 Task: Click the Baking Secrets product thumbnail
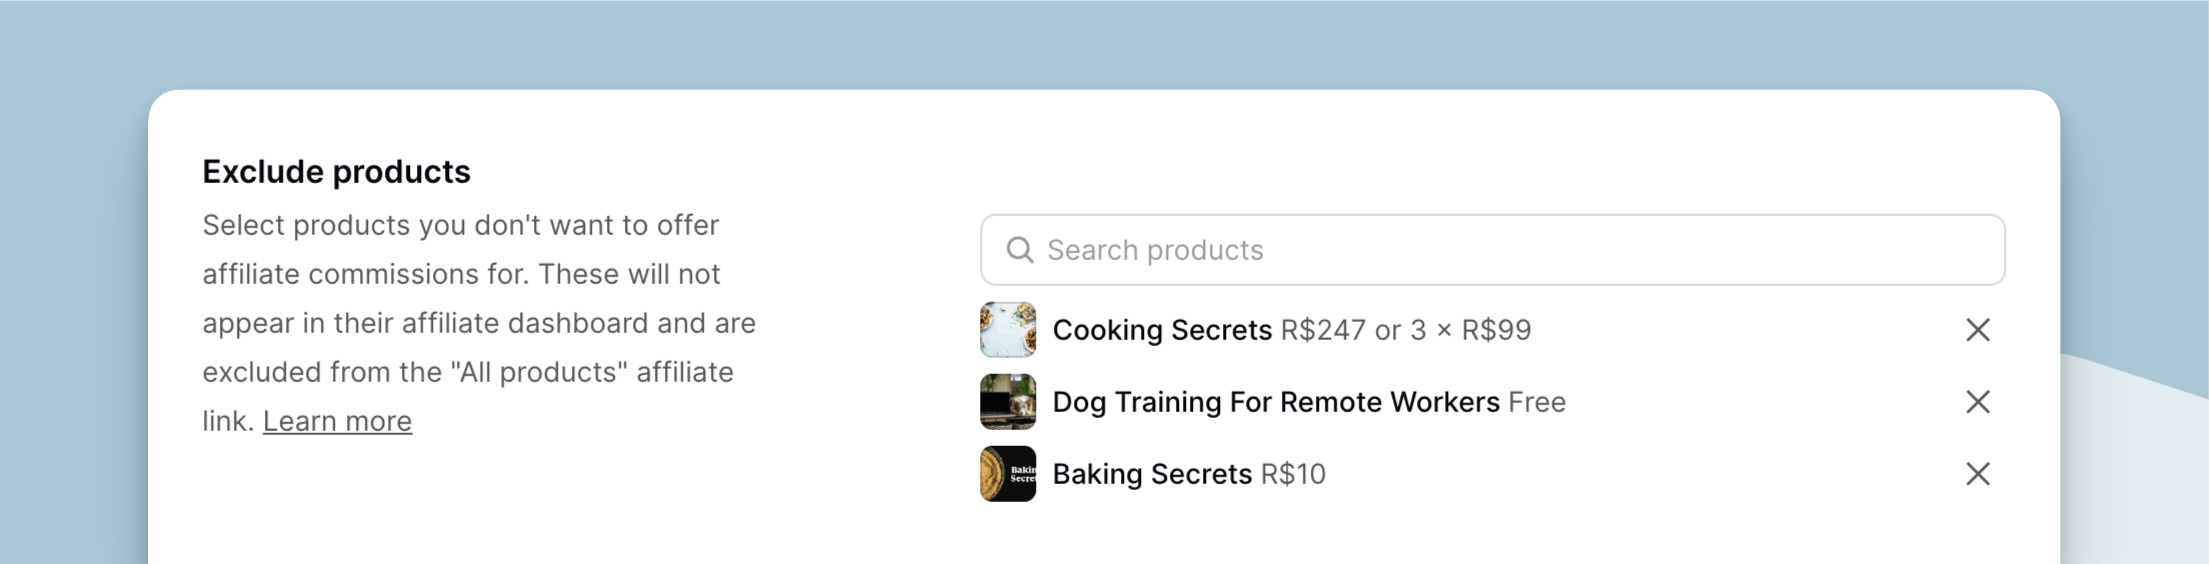(1007, 474)
